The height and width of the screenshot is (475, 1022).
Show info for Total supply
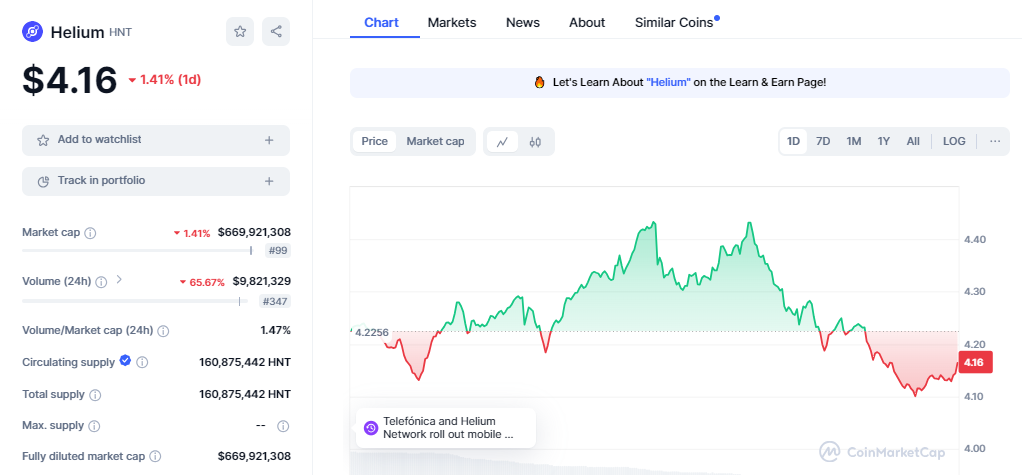95,395
